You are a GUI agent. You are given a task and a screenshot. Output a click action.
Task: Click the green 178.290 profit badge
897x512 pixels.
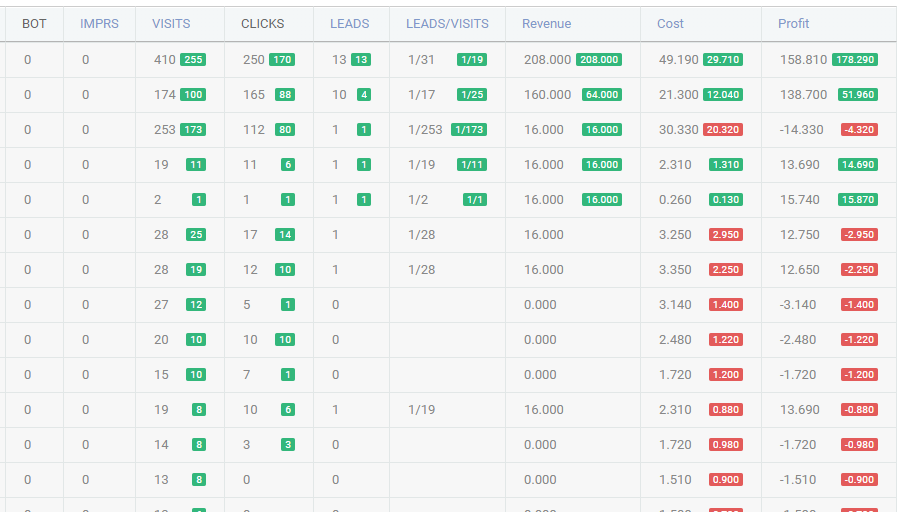coord(854,60)
